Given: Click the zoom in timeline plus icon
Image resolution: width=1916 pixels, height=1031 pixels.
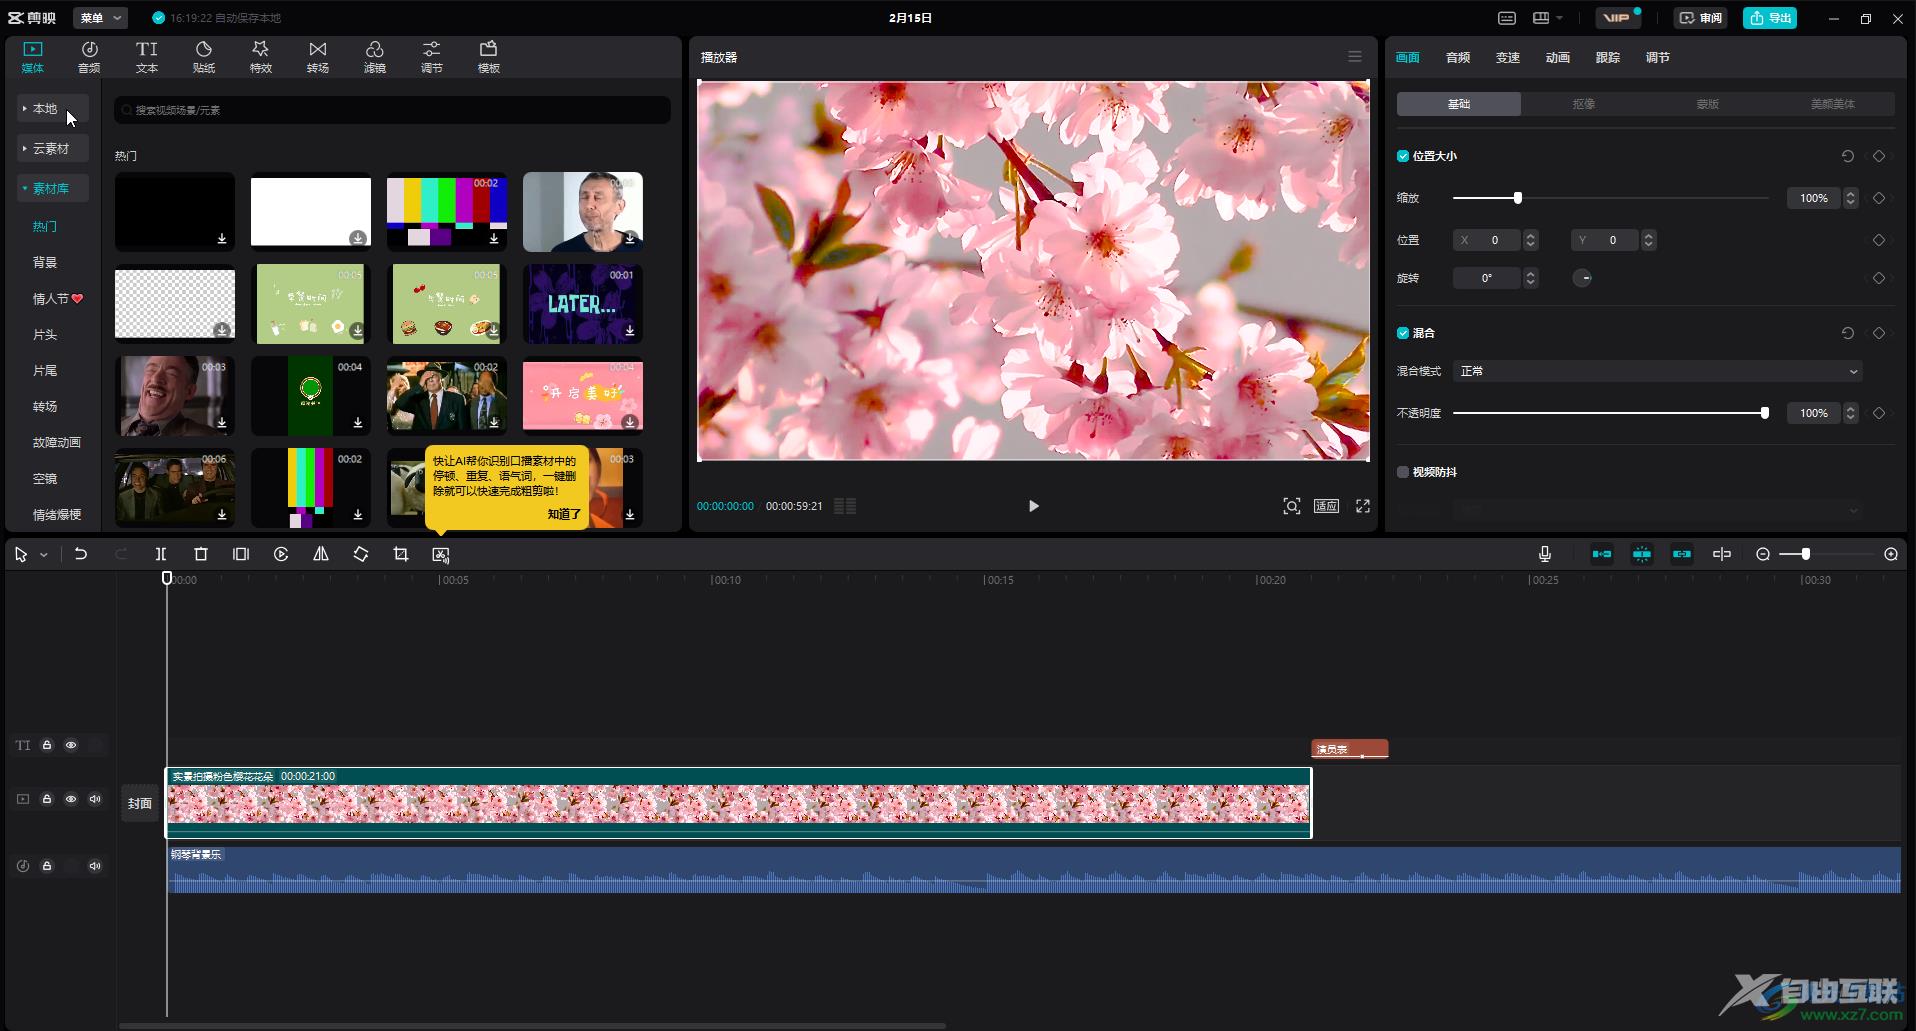Looking at the screenshot, I should coord(1891,554).
